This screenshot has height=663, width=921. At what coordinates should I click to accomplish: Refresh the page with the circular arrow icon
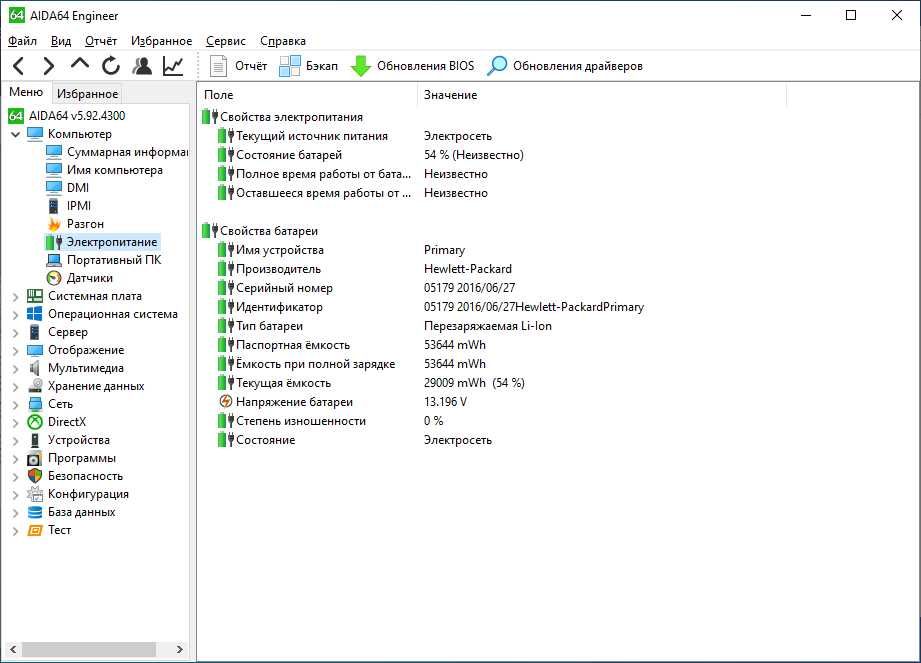110,66
